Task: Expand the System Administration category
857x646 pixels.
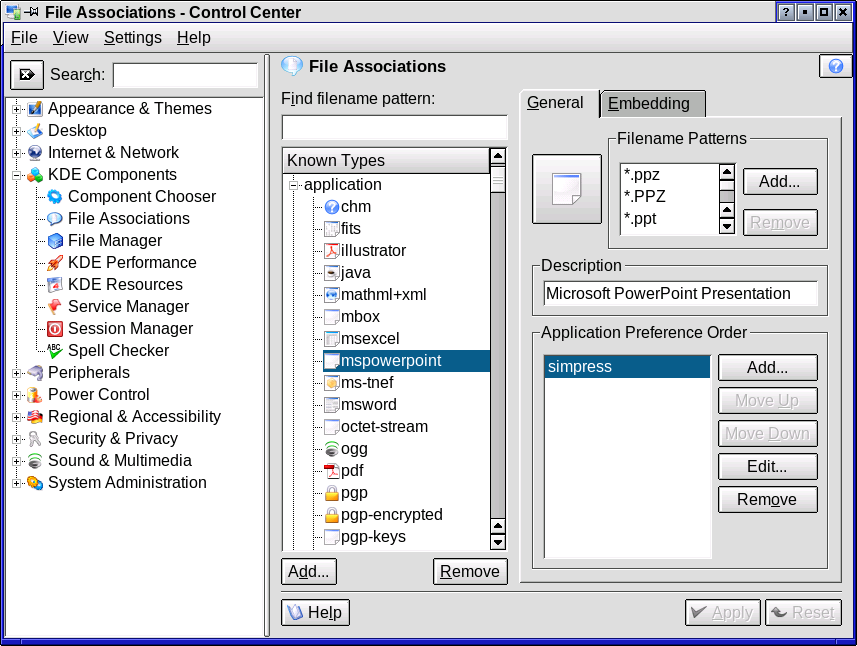Action: tap(17, 483)
